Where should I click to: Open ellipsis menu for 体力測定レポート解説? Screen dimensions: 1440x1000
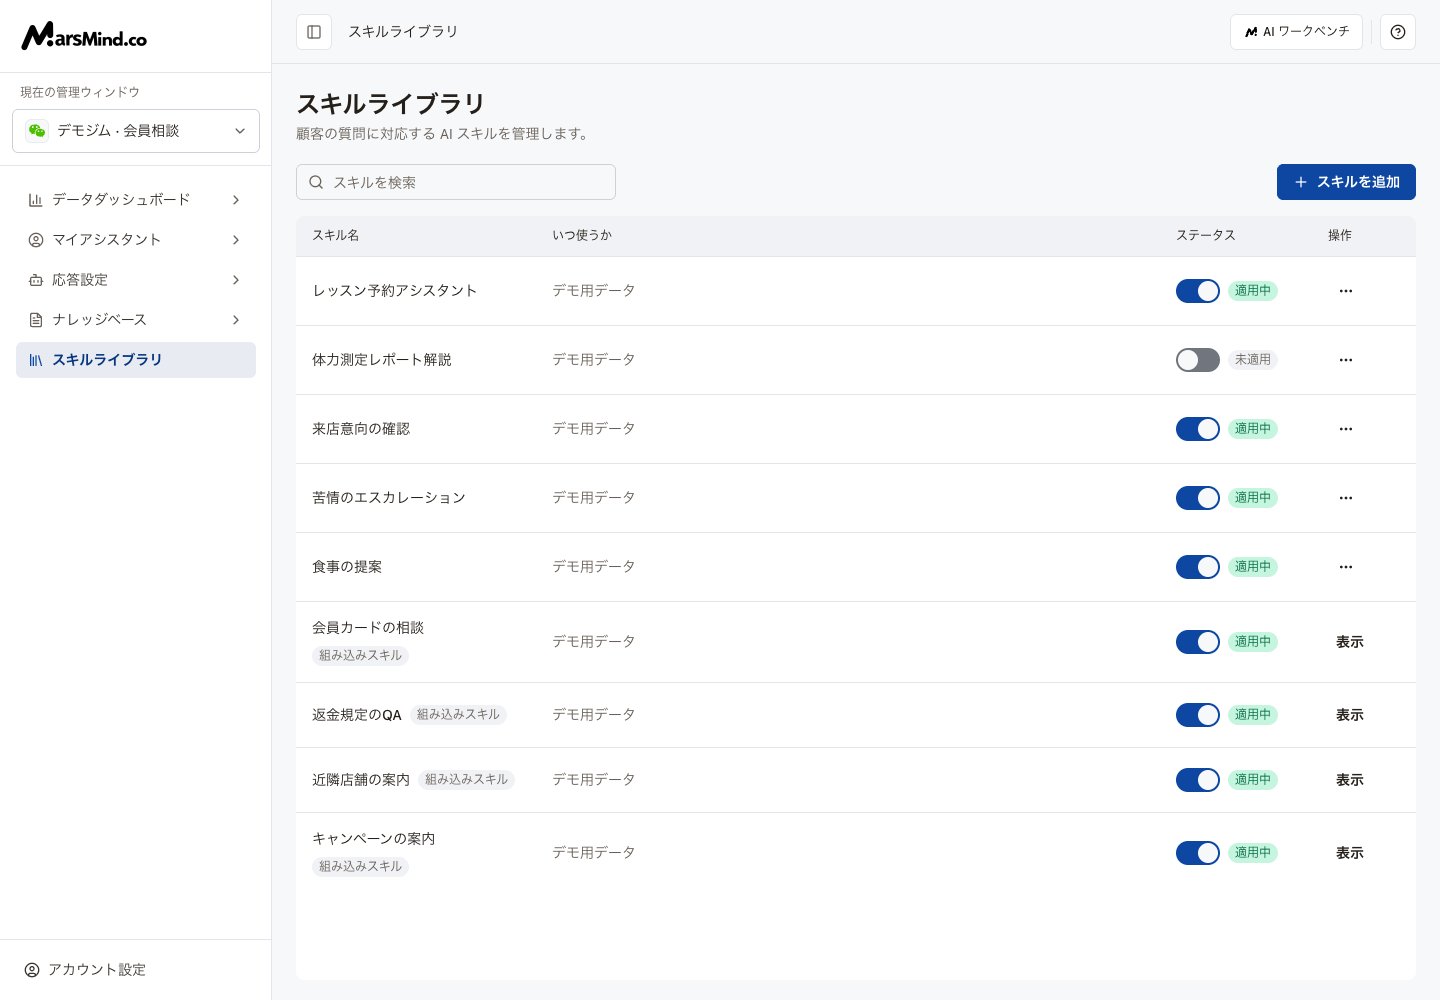[1346, 360]
